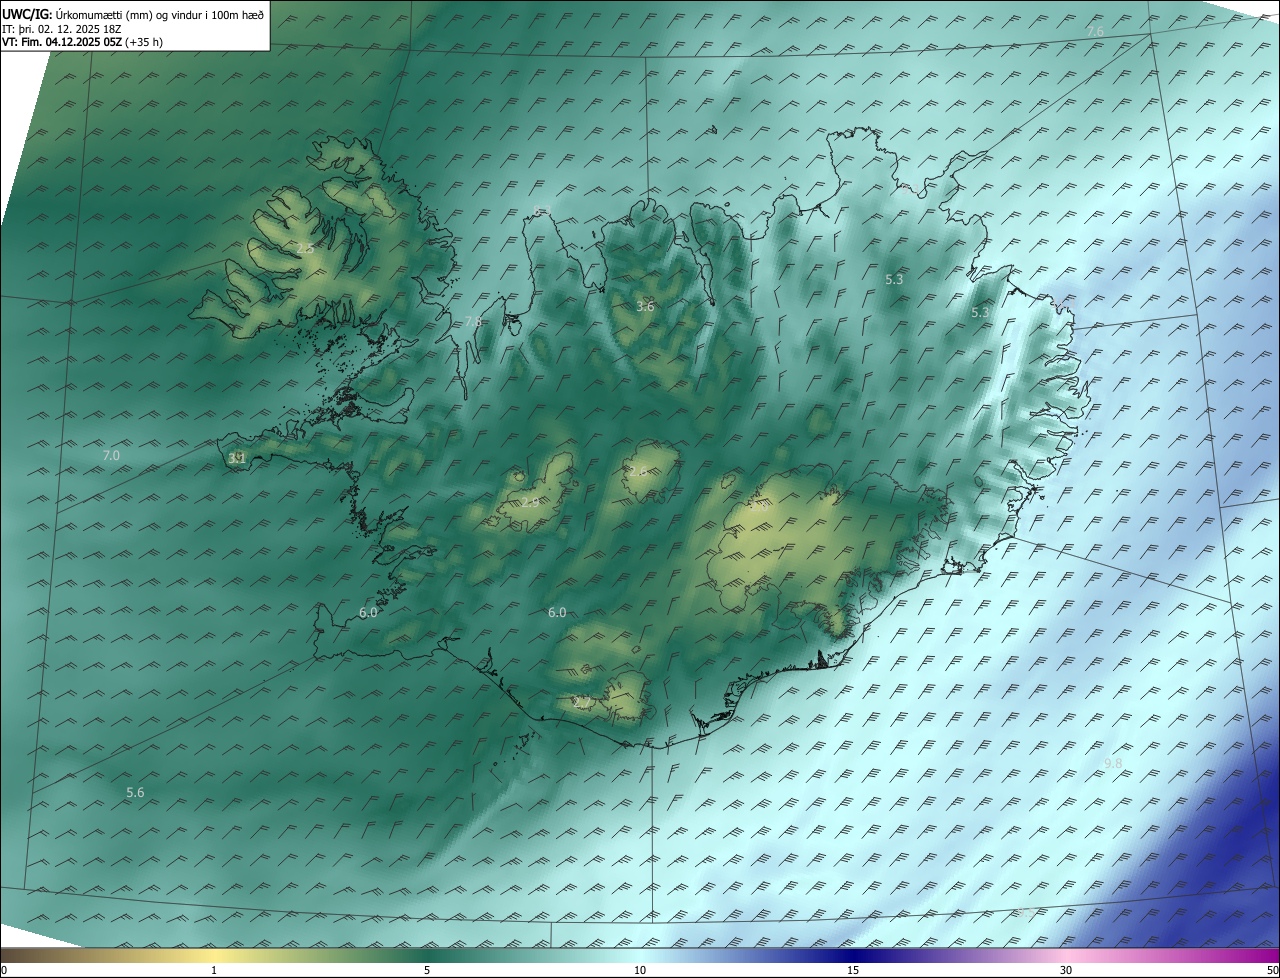Click the color scale tick labelled 0
The width and height of the screenshot is (1280, 978).
tap(4, 971)
